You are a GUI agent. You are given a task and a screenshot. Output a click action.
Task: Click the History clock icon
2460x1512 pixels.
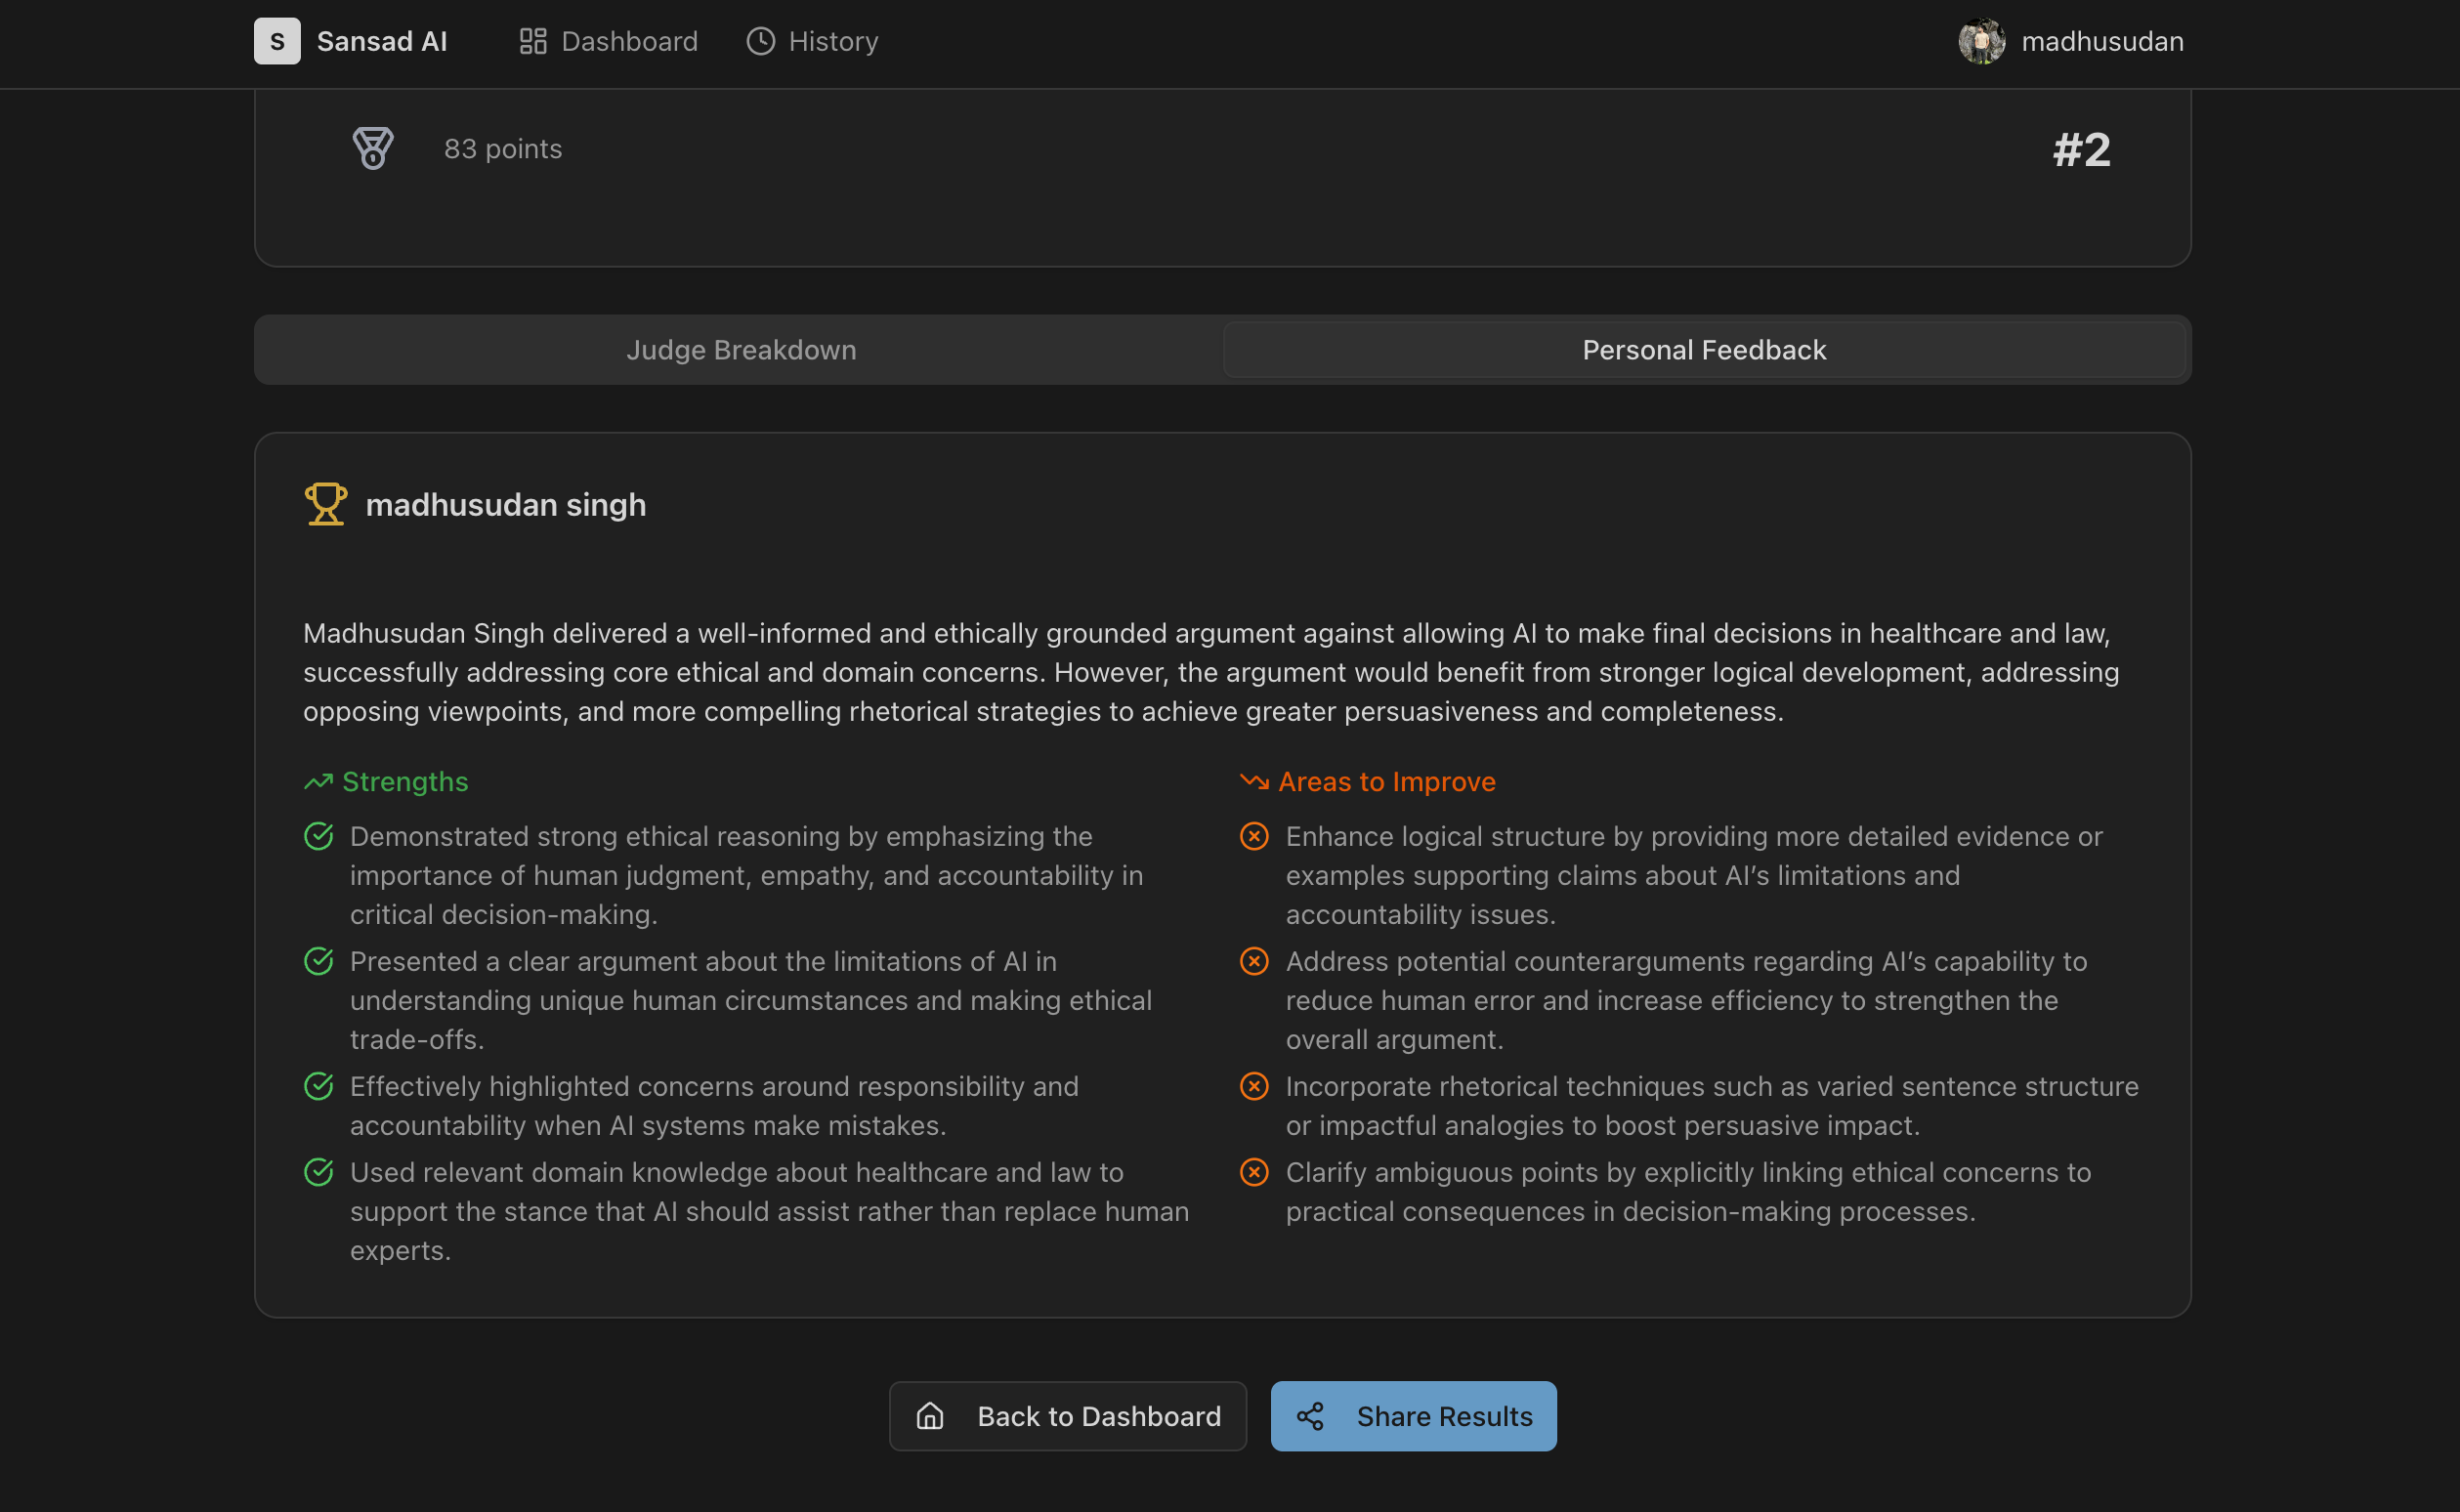point(761,41)
